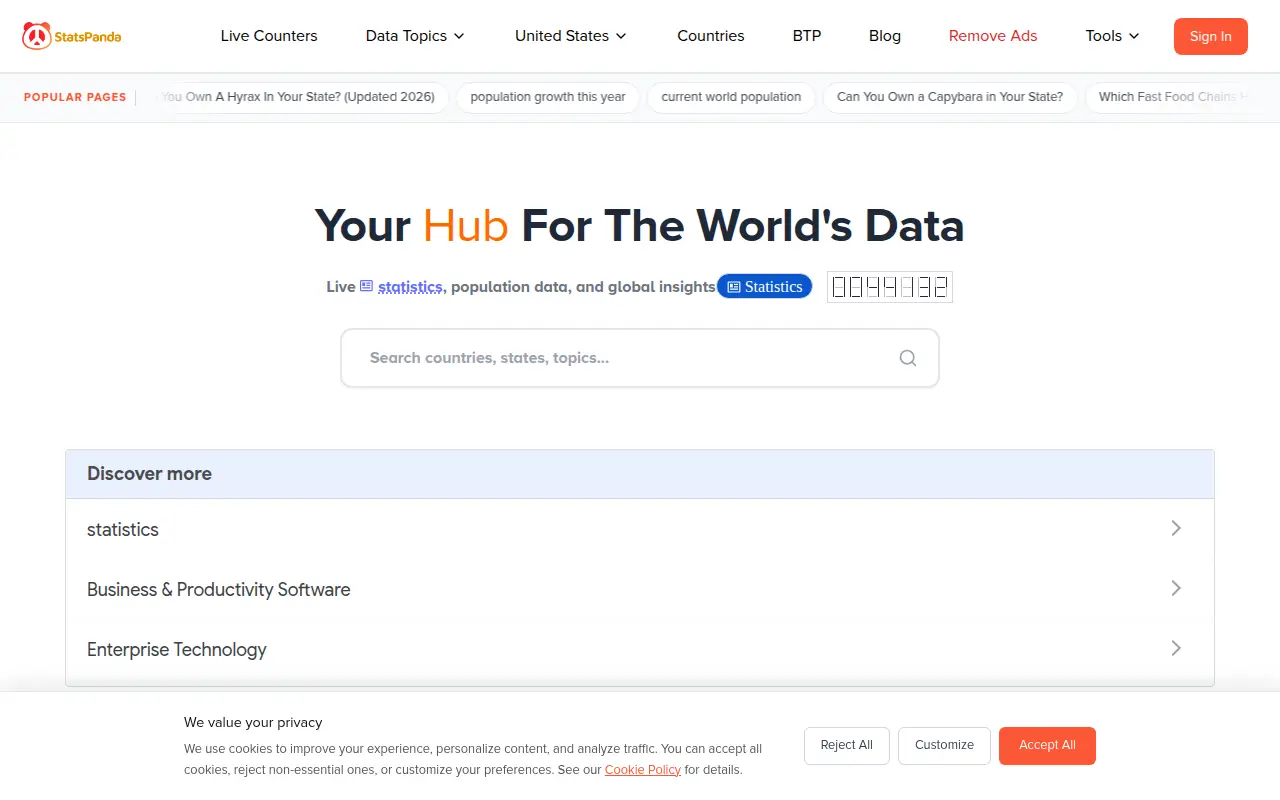Image resolution: width=1280 pixels, height=800 pixels.
Task: Click the chevron on the statistics row
Action: coord(1176,528)
